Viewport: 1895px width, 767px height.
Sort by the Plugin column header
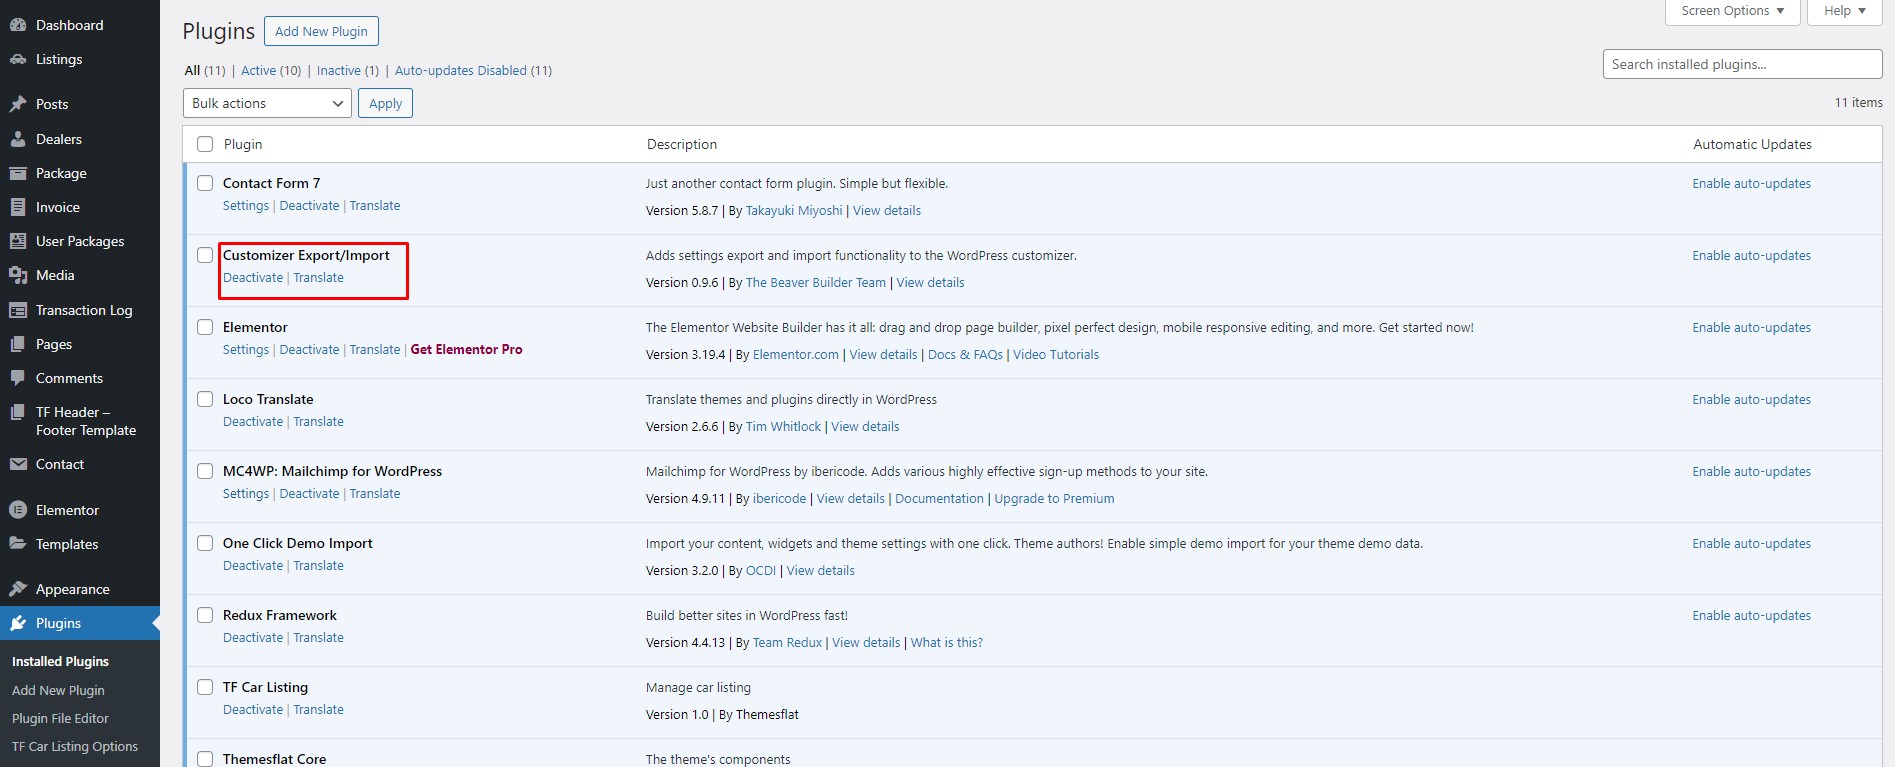coord(243,144)
